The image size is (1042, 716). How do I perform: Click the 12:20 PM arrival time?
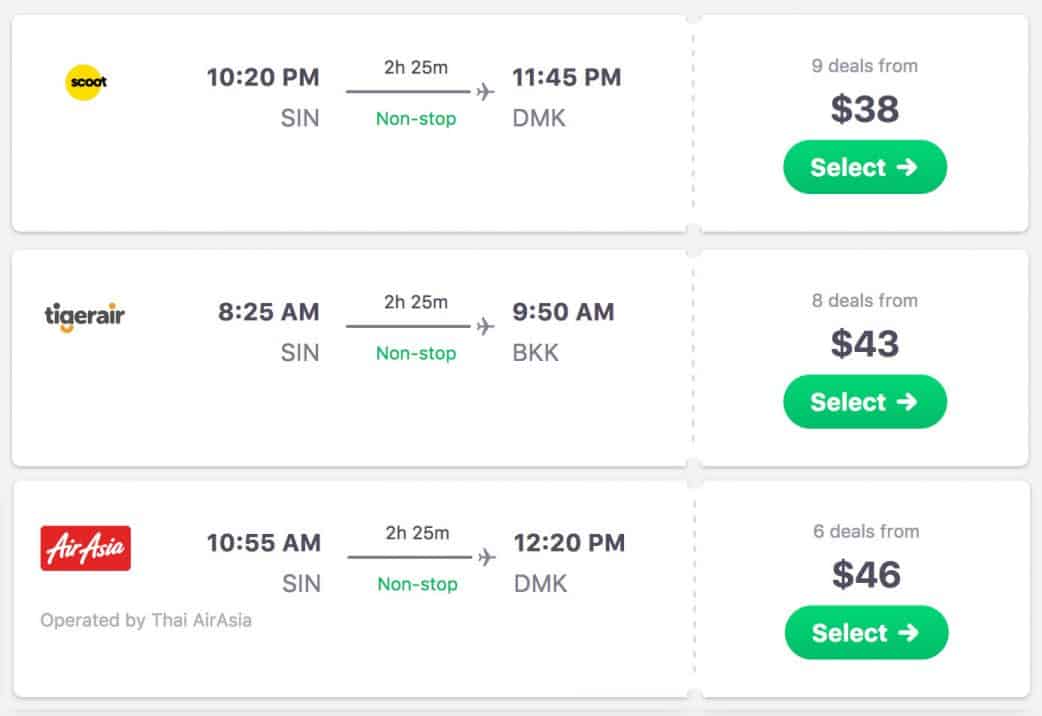tap(569, 543)
